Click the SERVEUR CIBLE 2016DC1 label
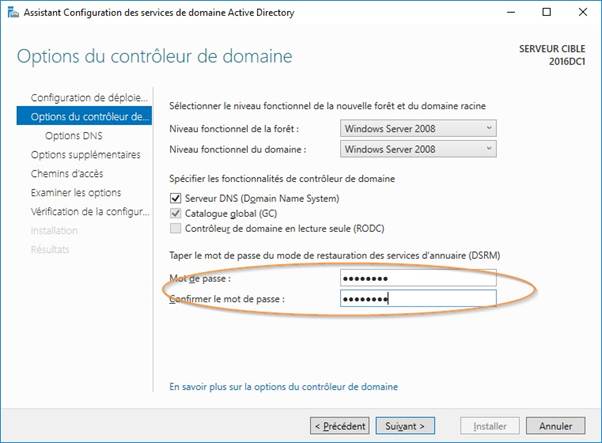 552,55
